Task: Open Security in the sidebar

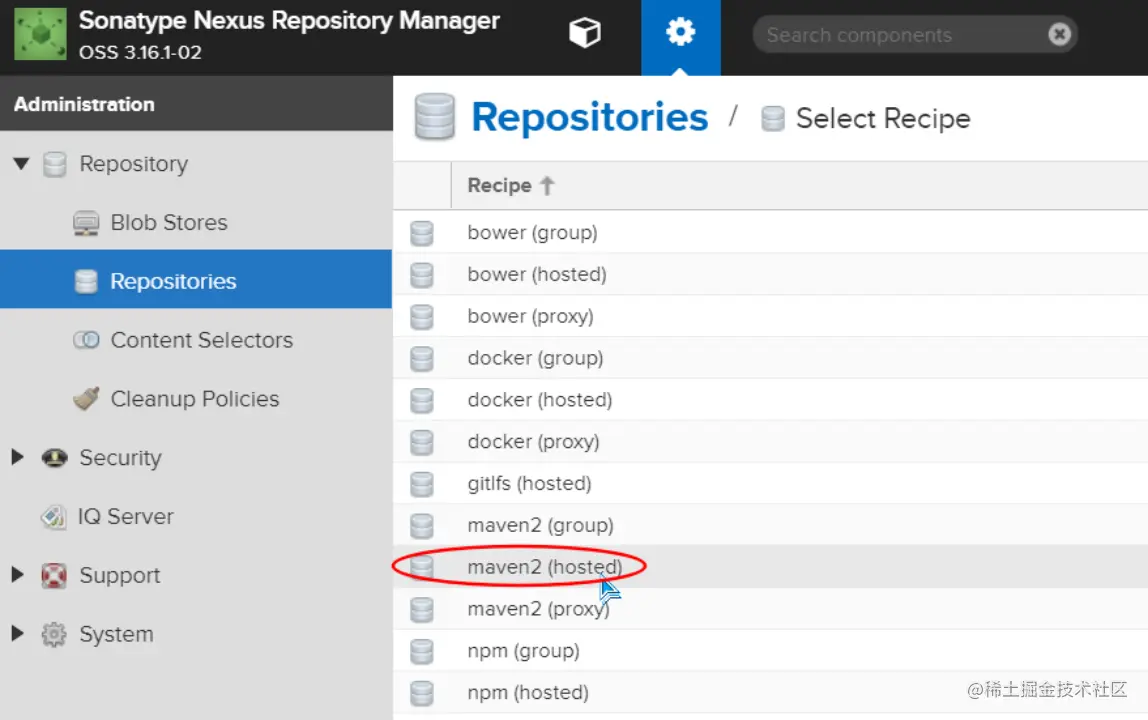Action: pyautogui.click(x=120, y=458)
